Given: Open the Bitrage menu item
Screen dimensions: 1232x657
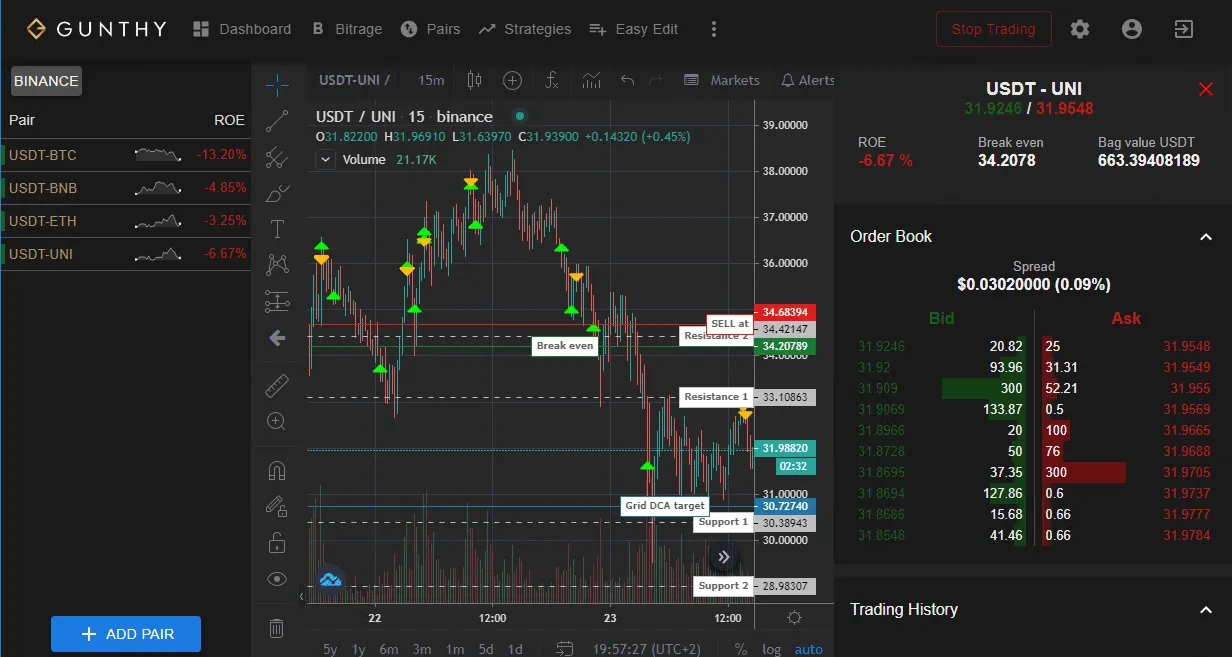Looking at the screenshot, I should pyautogui.click(x=347, y=29).
